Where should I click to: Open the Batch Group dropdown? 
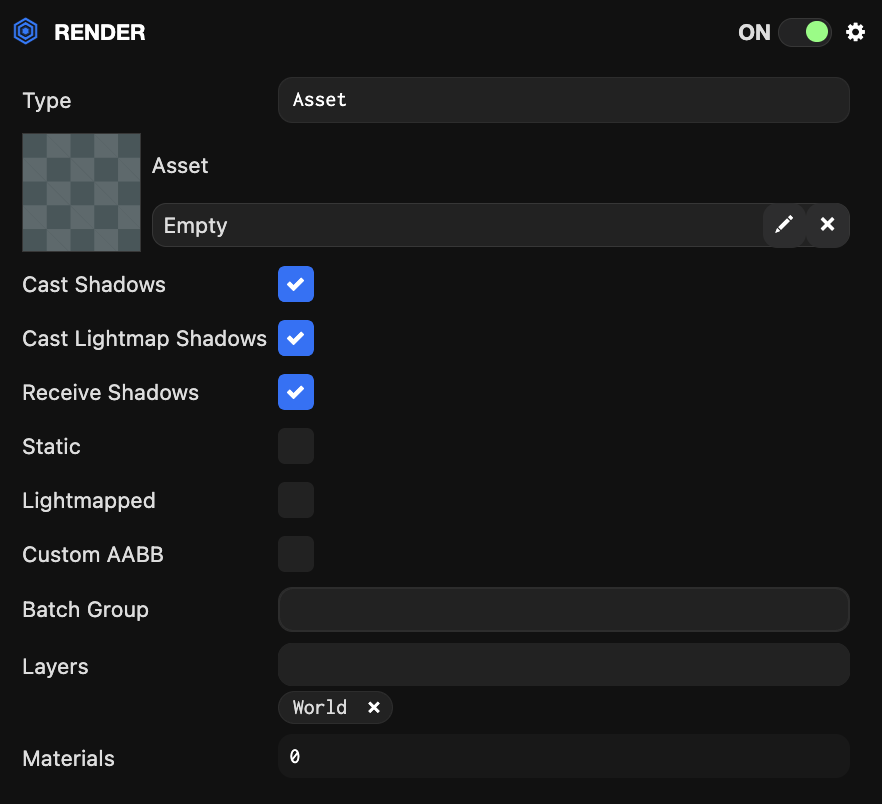(x=563, y=610)
